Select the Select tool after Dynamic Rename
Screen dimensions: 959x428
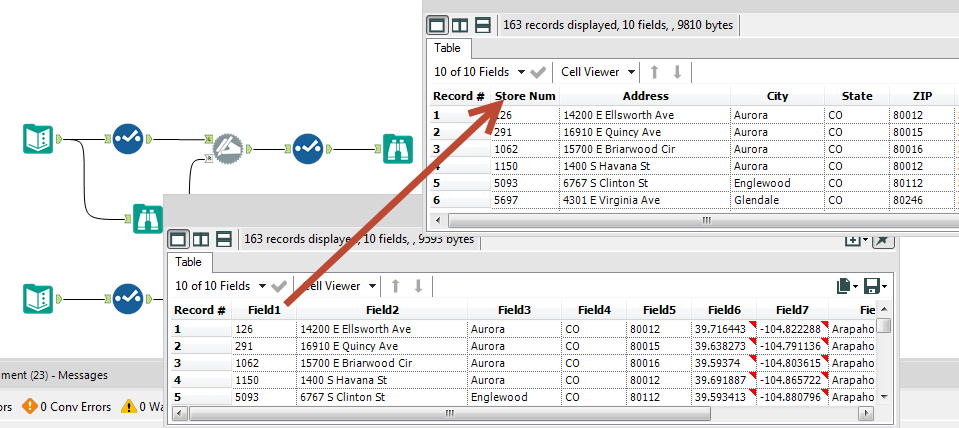click(308, 149)
